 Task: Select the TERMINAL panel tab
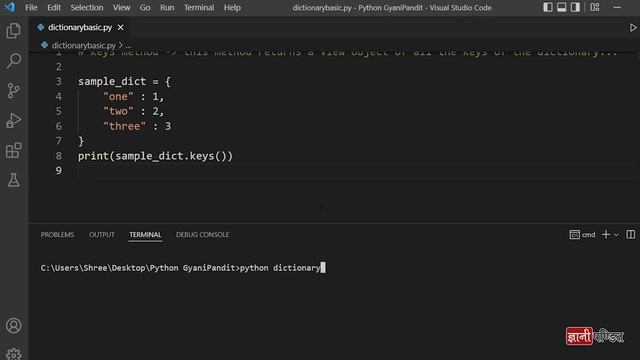[145, 235]
